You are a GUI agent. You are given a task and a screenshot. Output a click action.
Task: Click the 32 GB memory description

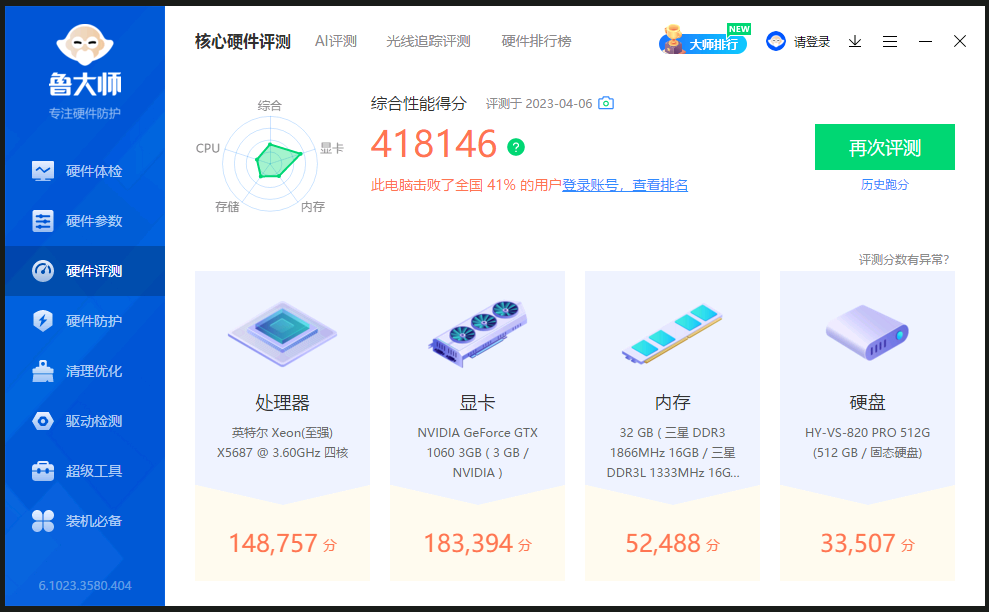[672, 452]
